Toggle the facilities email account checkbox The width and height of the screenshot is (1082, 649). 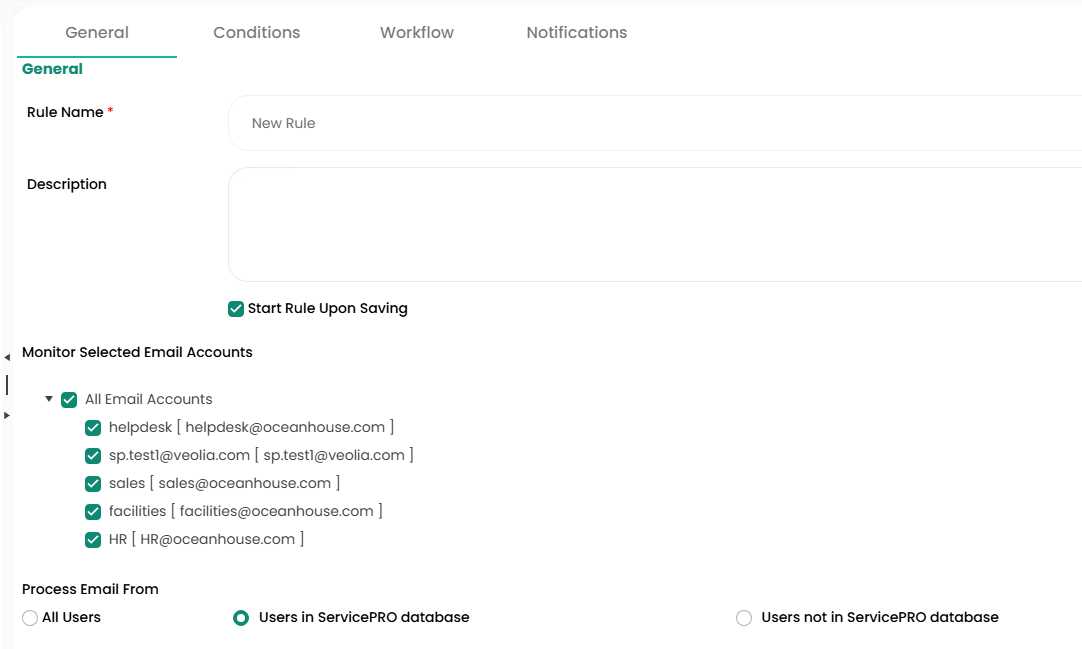(x=93, y=512)
